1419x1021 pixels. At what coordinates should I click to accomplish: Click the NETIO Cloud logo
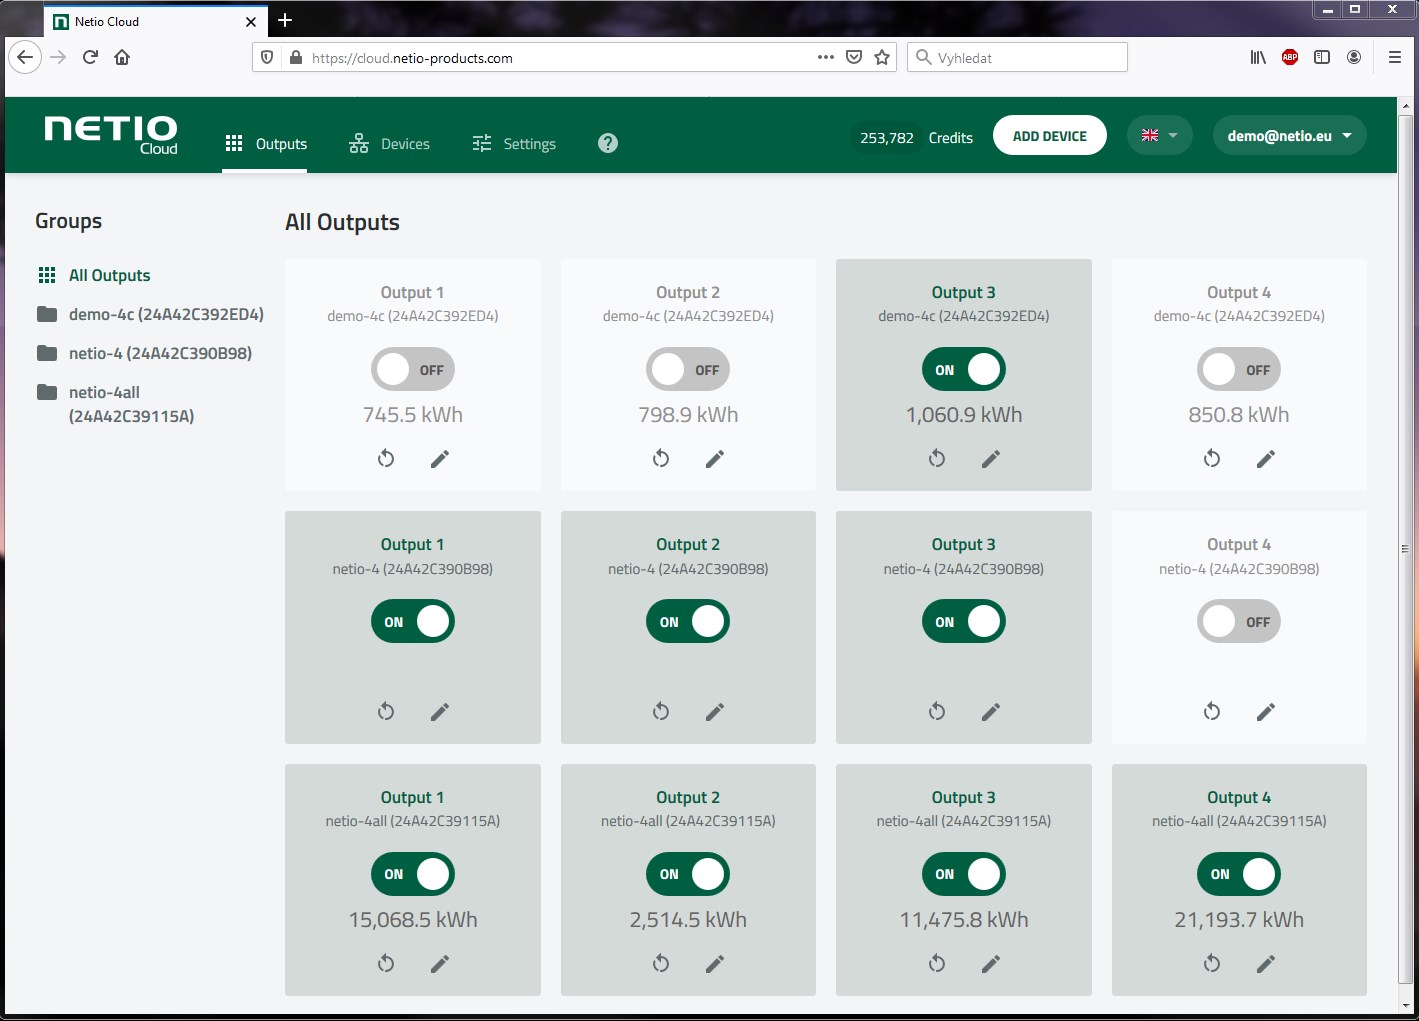[x=111, y=135]
